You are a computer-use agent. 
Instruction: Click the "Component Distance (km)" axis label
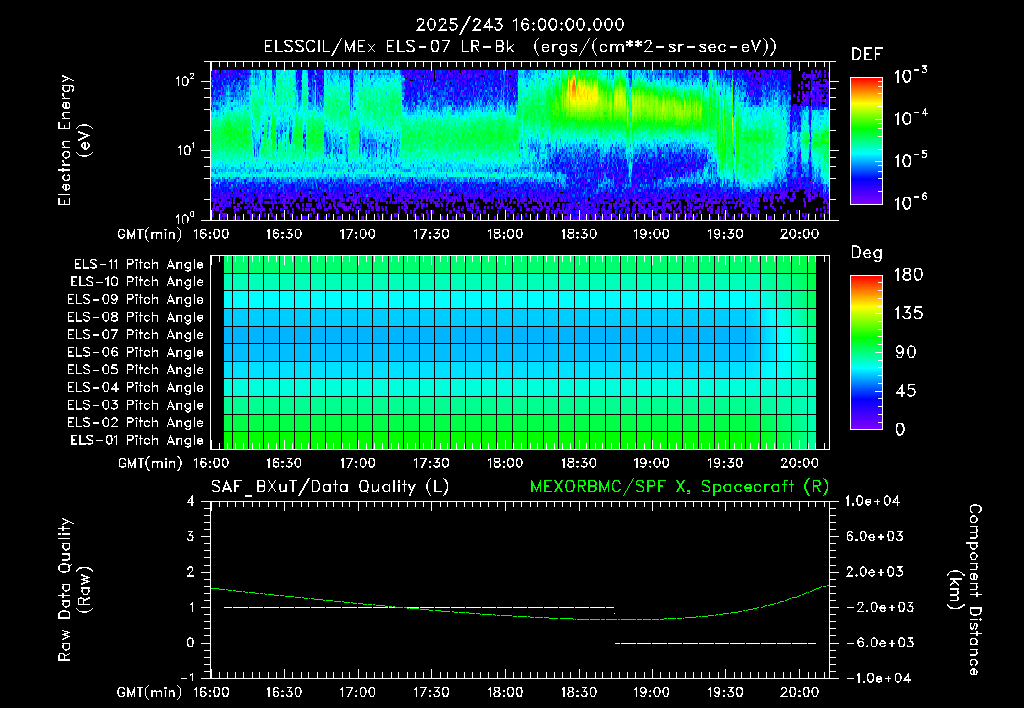pyautogui.click(x=965, y=589)
